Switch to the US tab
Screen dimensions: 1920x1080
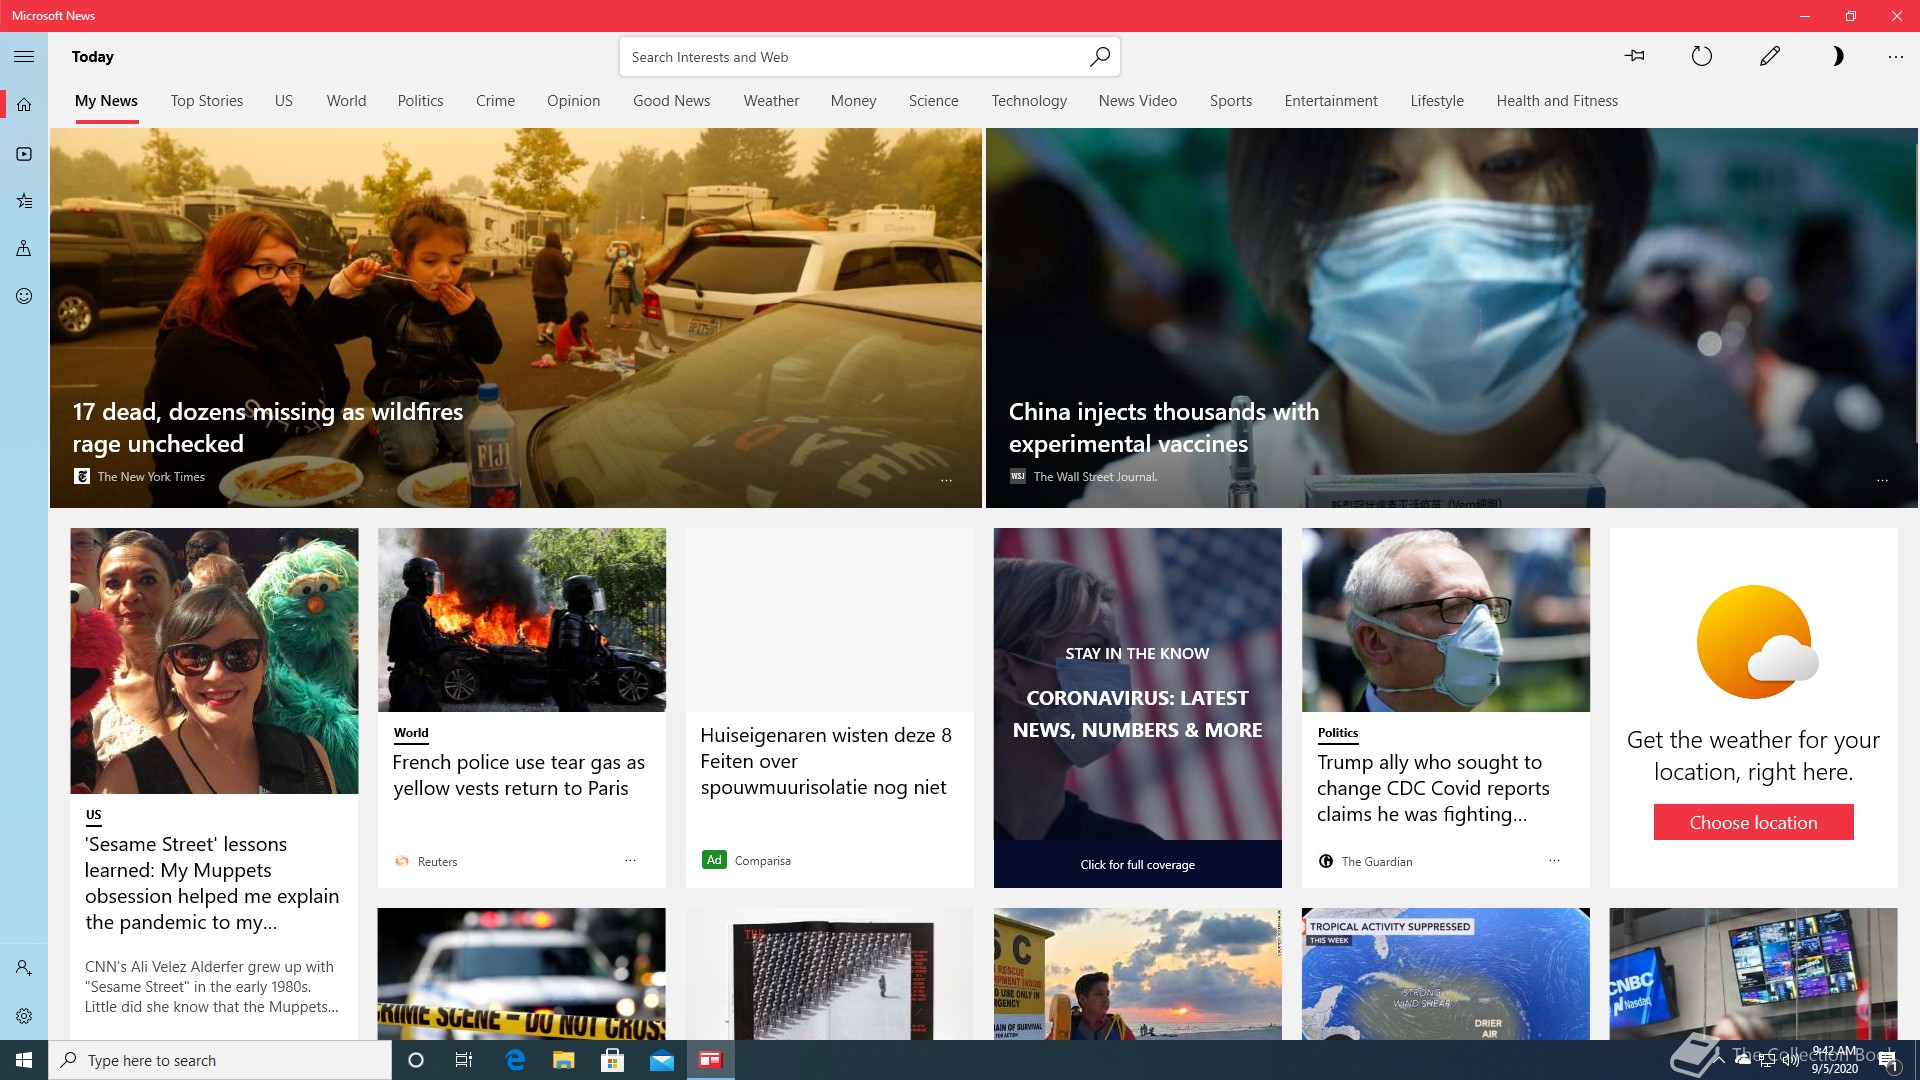click(284, 101)
